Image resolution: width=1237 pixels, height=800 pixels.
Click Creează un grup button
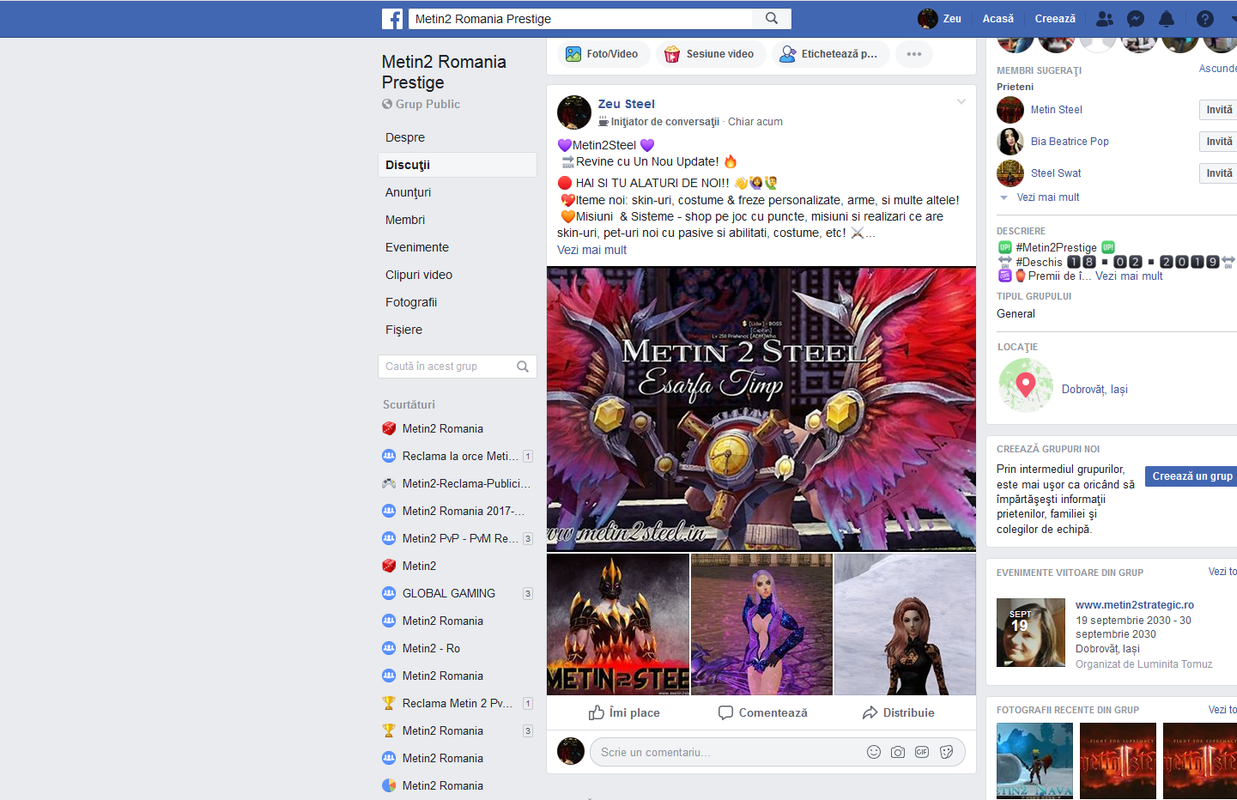[1192, 476]
